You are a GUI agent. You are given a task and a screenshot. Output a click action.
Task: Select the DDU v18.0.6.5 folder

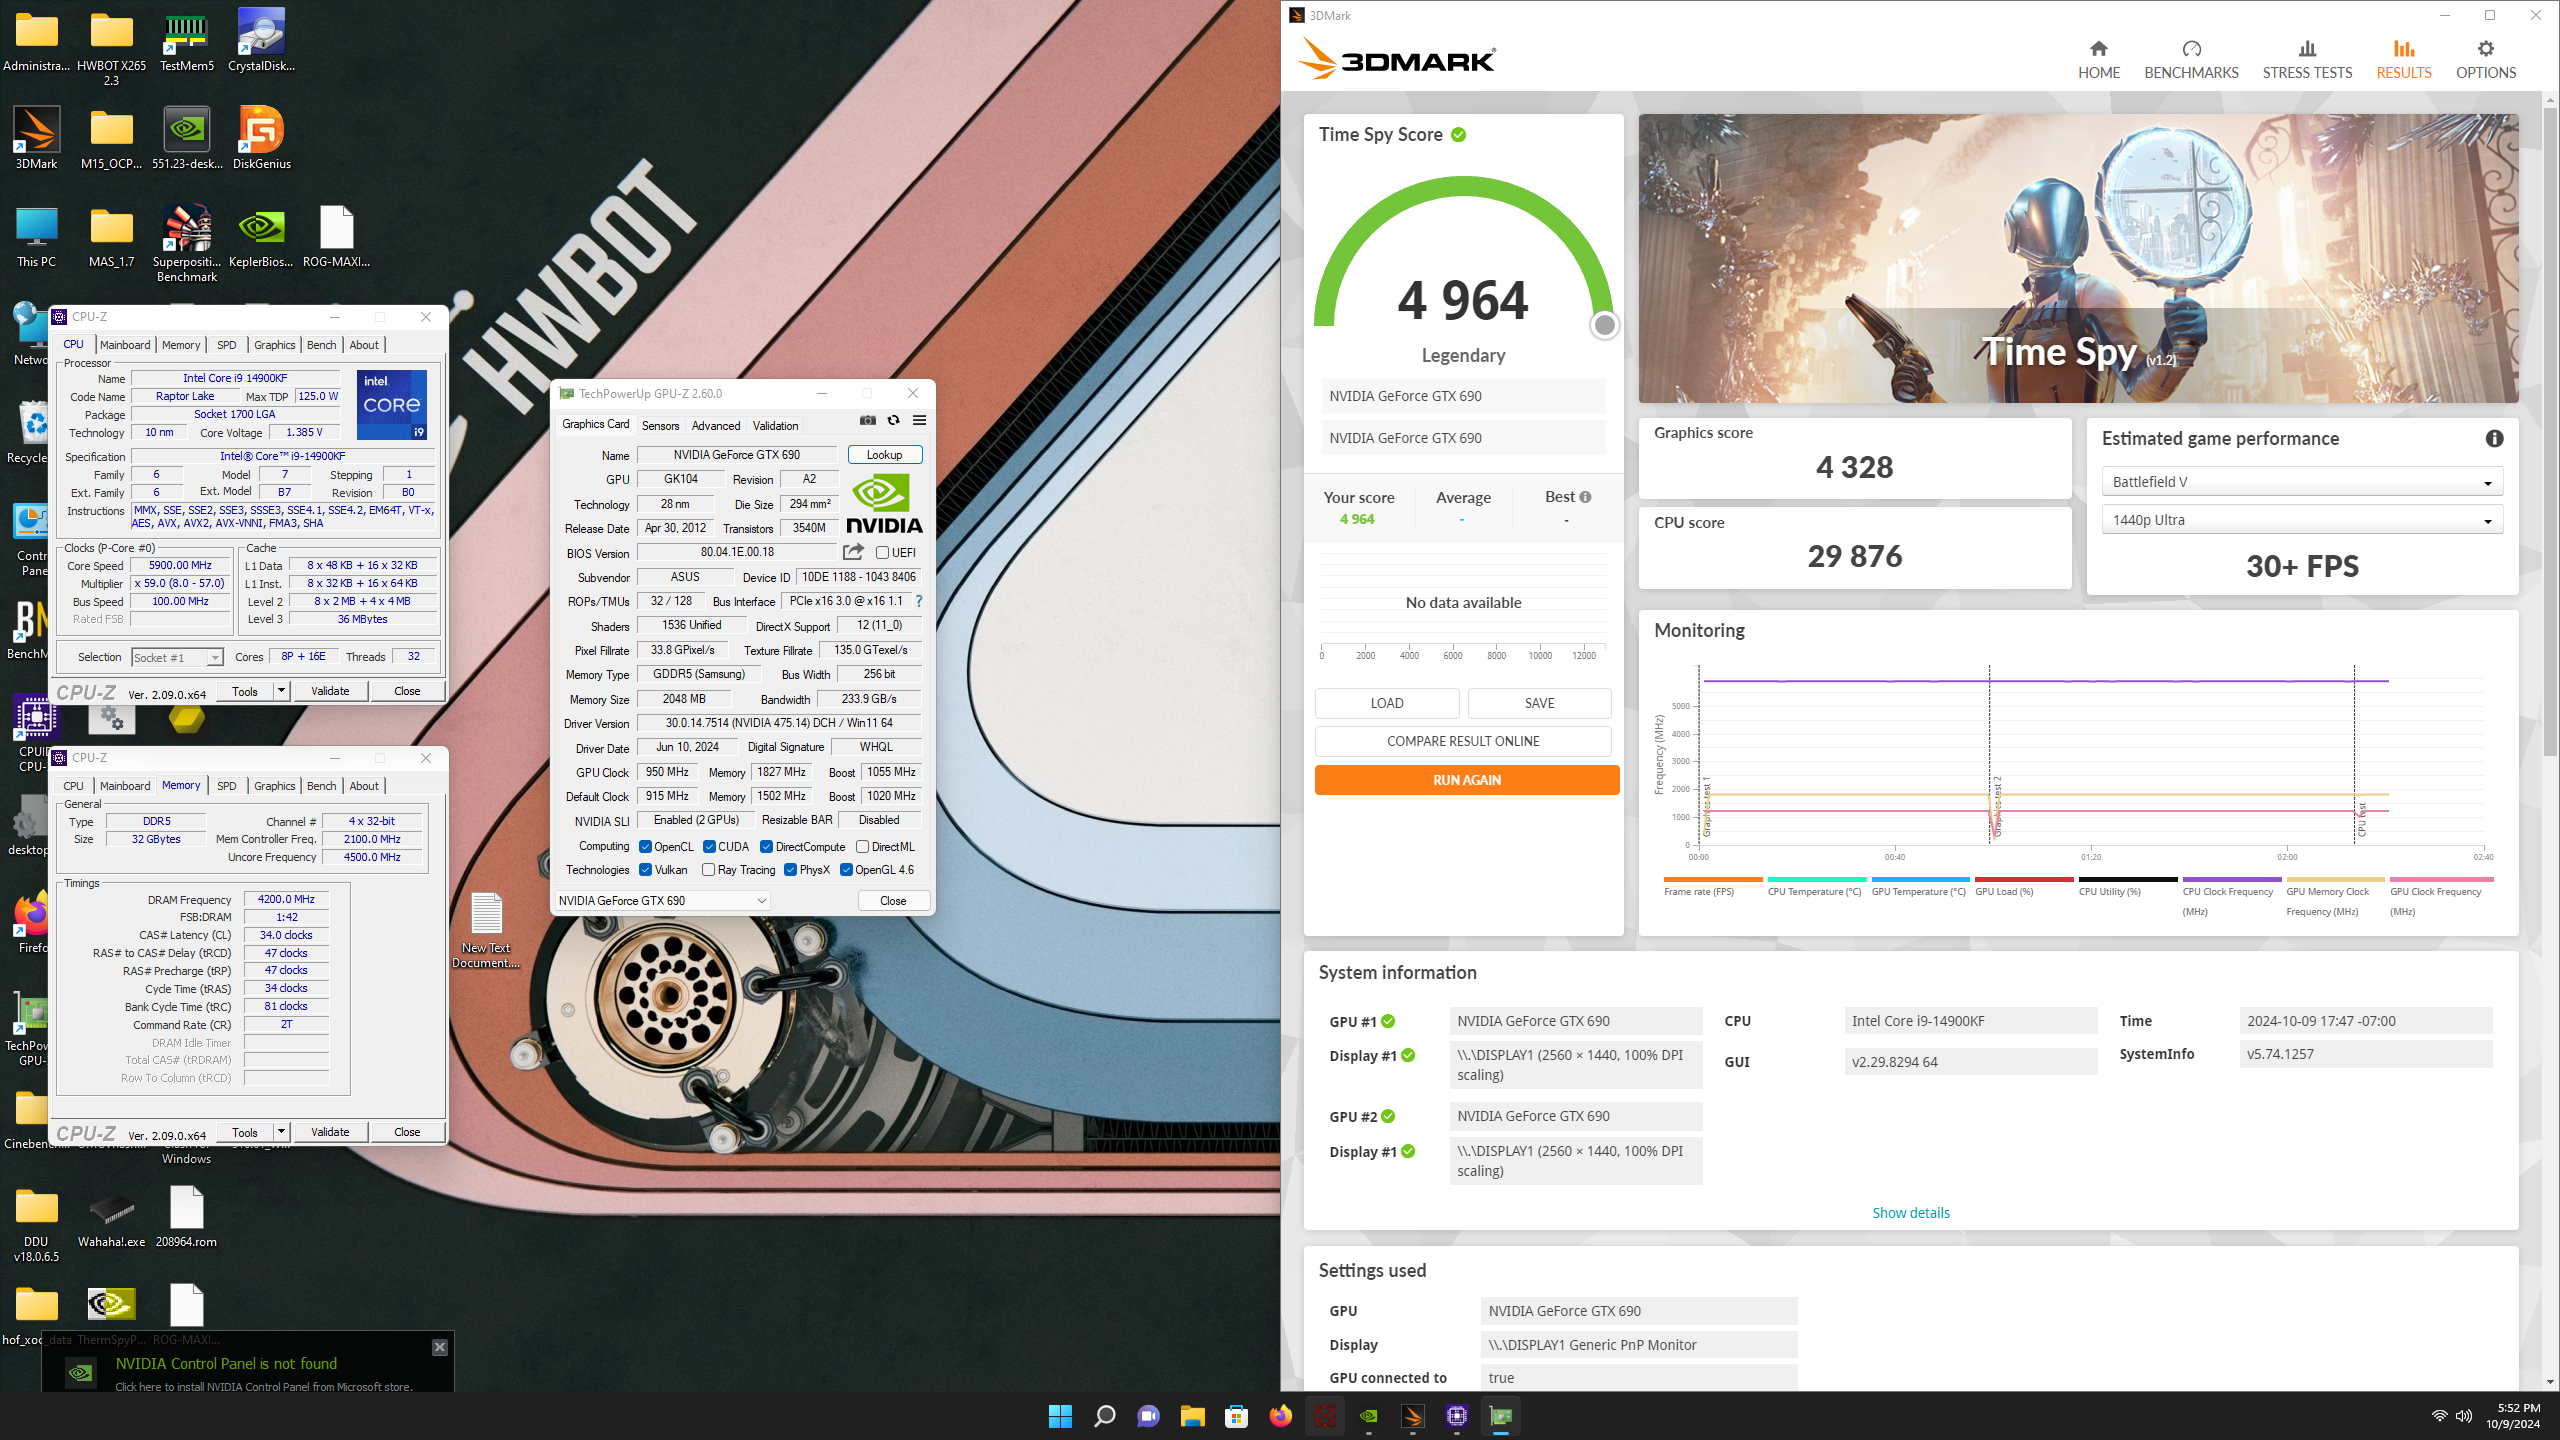(x=36, y=1224)
